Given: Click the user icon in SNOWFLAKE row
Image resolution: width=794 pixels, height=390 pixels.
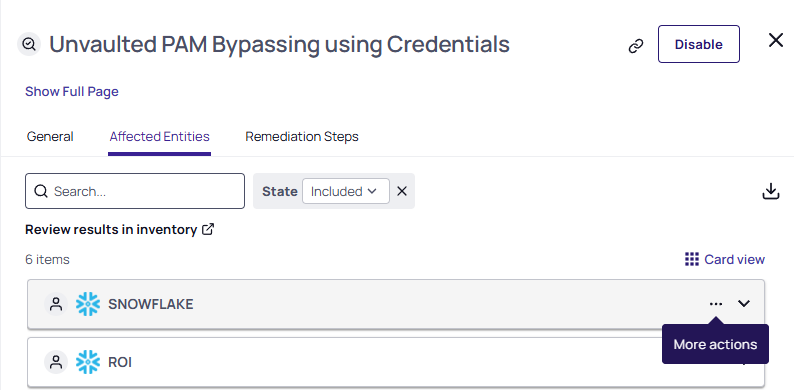Looking at the screenshot, I should [56, 304].
